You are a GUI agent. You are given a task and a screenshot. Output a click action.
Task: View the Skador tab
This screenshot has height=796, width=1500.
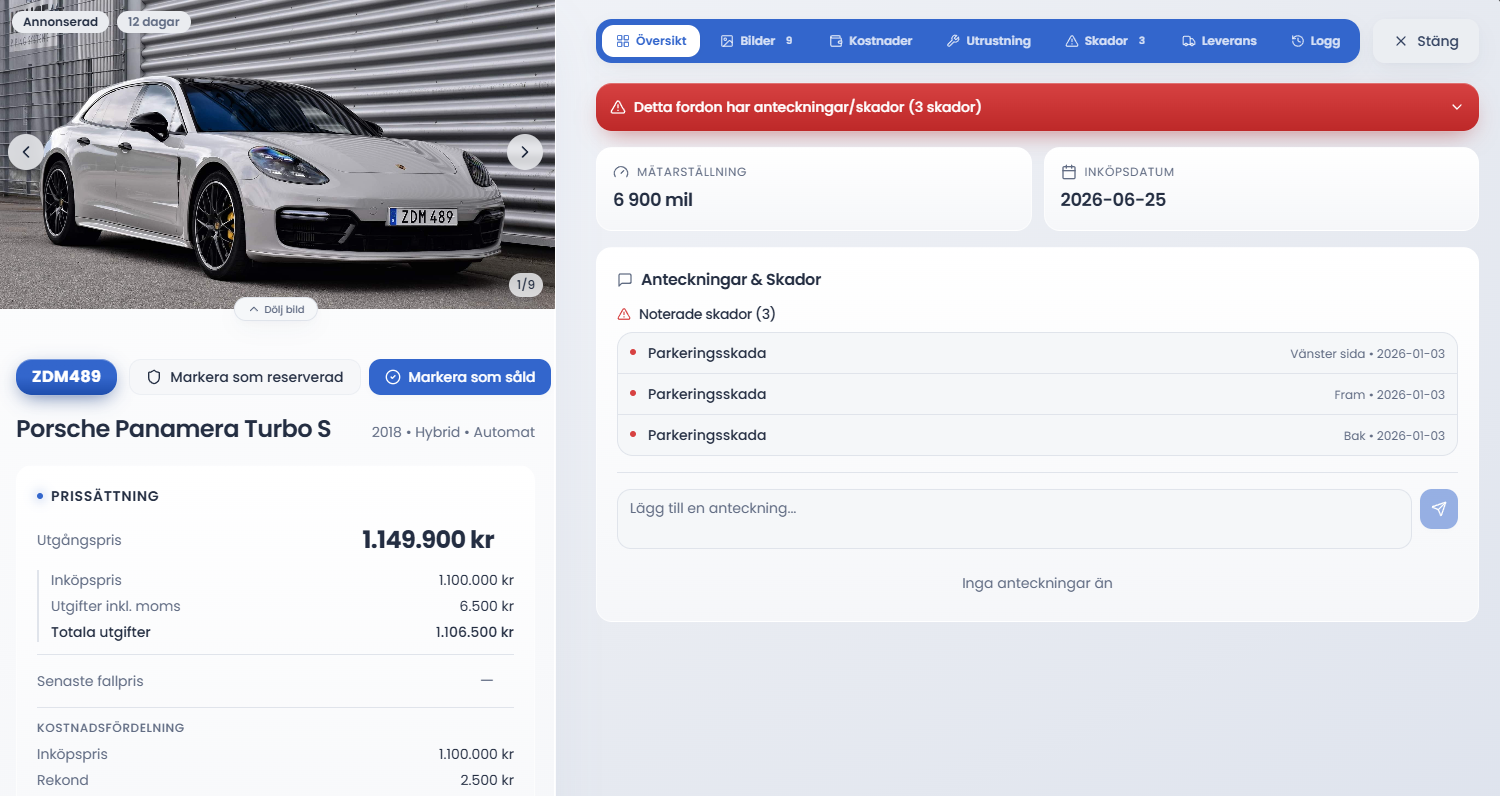tap(1105, 41)
